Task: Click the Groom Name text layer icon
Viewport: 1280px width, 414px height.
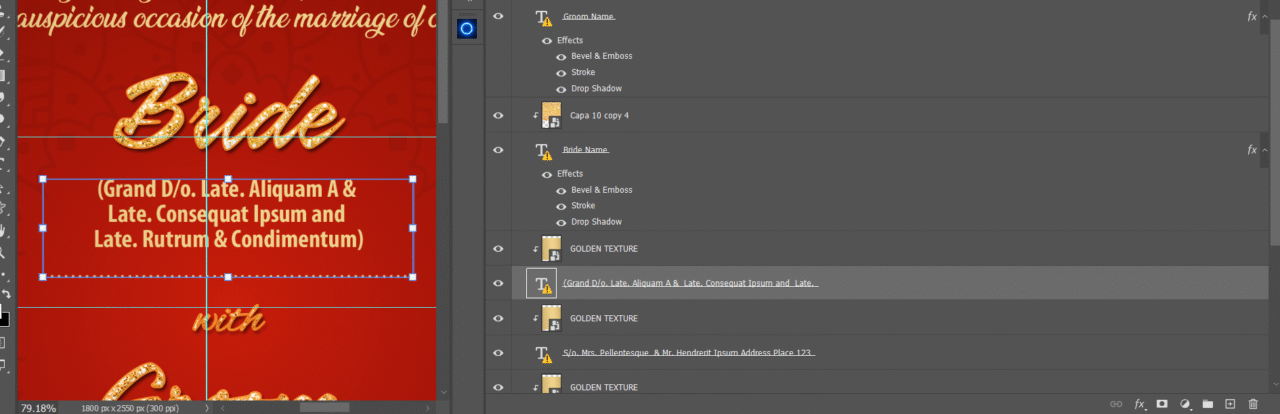Action: tap(543, 18)
